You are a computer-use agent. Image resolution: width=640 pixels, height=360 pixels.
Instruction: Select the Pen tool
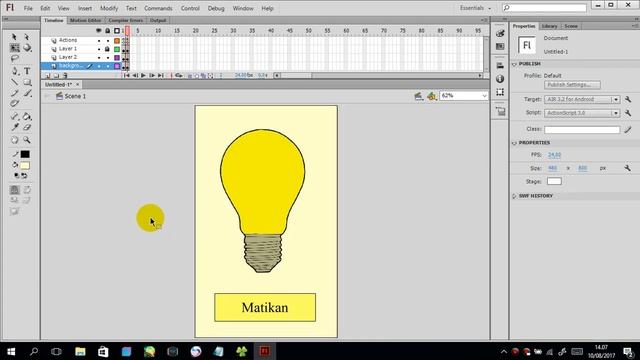coord(14,71)
